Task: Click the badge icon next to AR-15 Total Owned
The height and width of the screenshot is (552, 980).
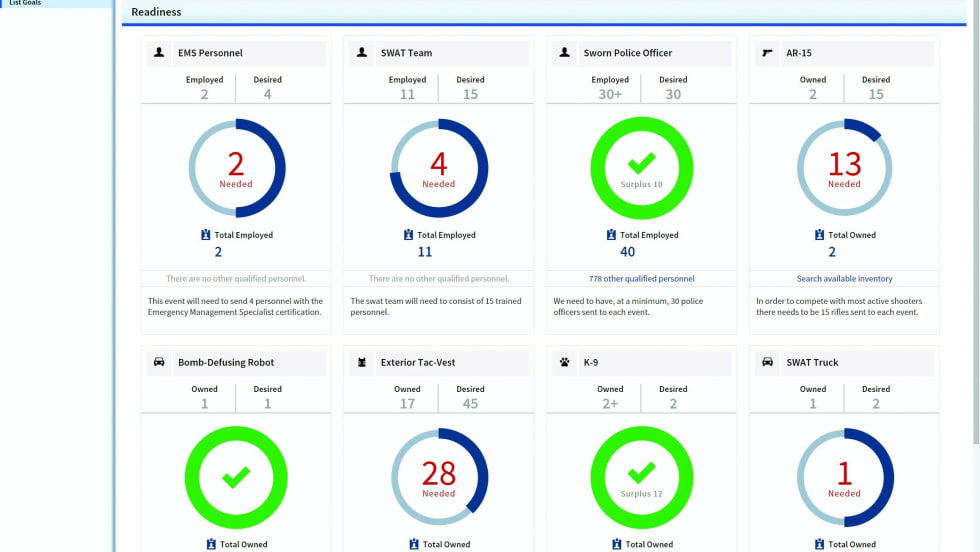Action: (x=815, y=235)
